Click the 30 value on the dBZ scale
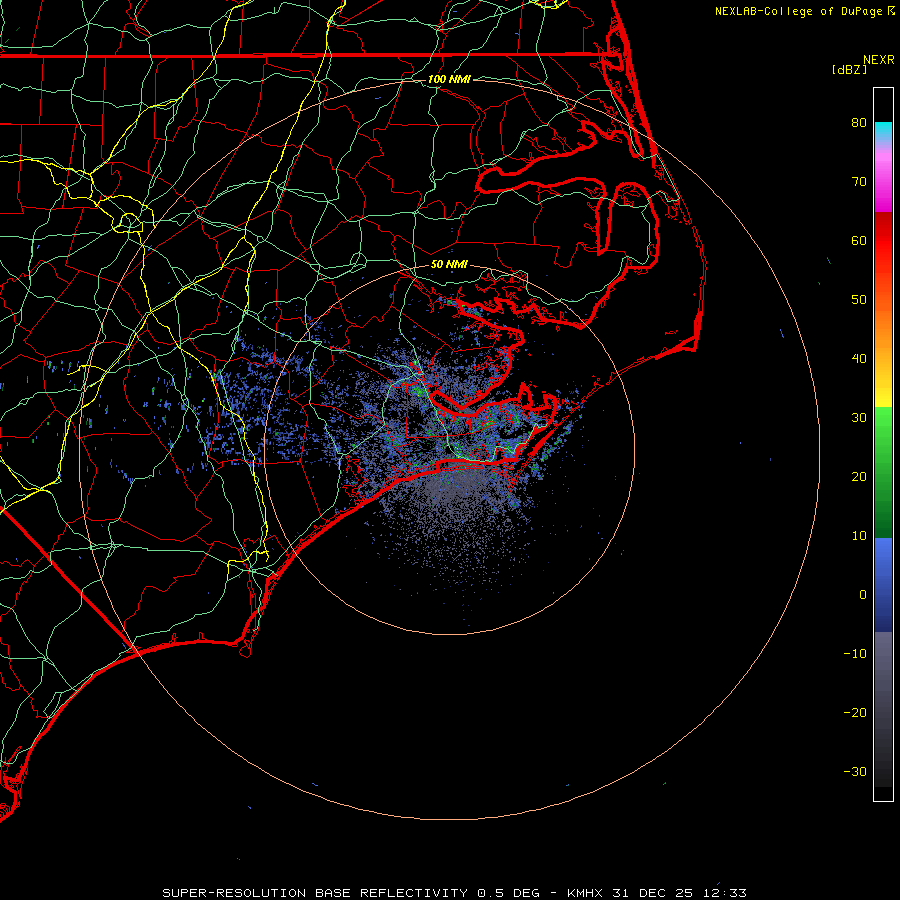900x900 pixels. click(859, 418)
